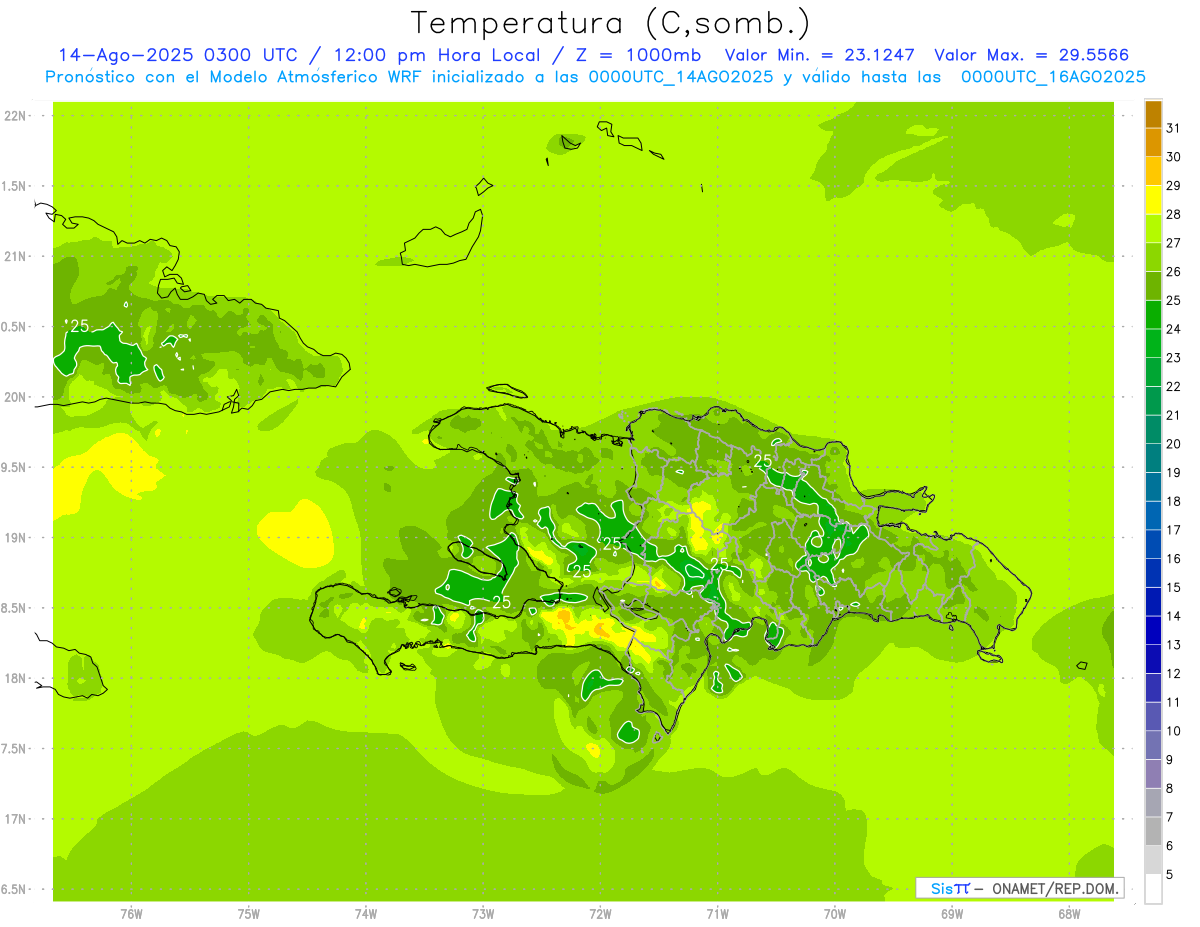This screenshot has height=927, width=1200.
Task: Click the "9.5N" latitude label
Action: click(14, 467)
